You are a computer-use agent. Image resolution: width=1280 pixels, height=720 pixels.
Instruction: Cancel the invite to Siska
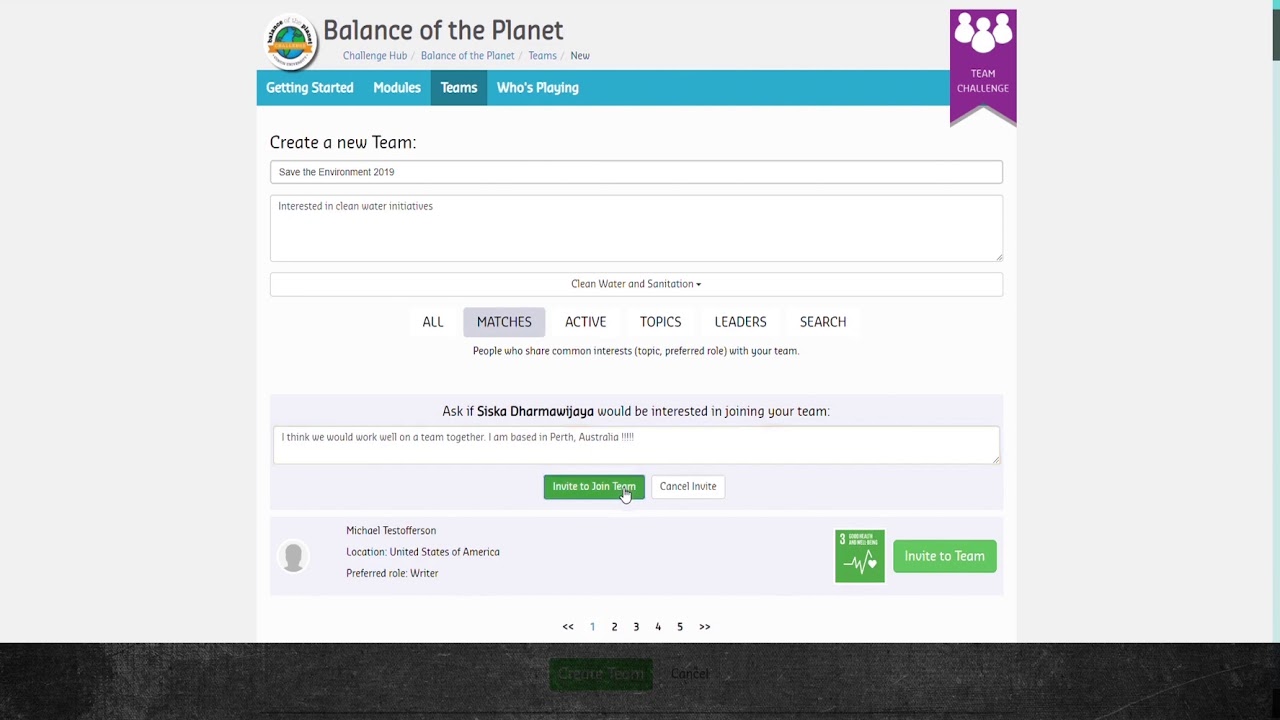click(x=688, y=486)
